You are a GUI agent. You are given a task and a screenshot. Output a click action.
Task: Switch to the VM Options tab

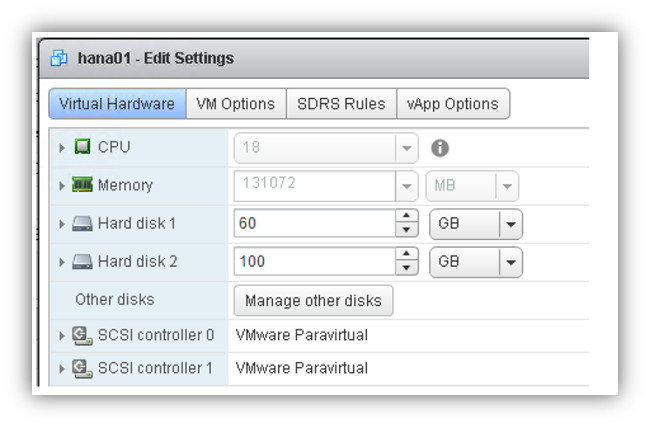tap(236, 104)
